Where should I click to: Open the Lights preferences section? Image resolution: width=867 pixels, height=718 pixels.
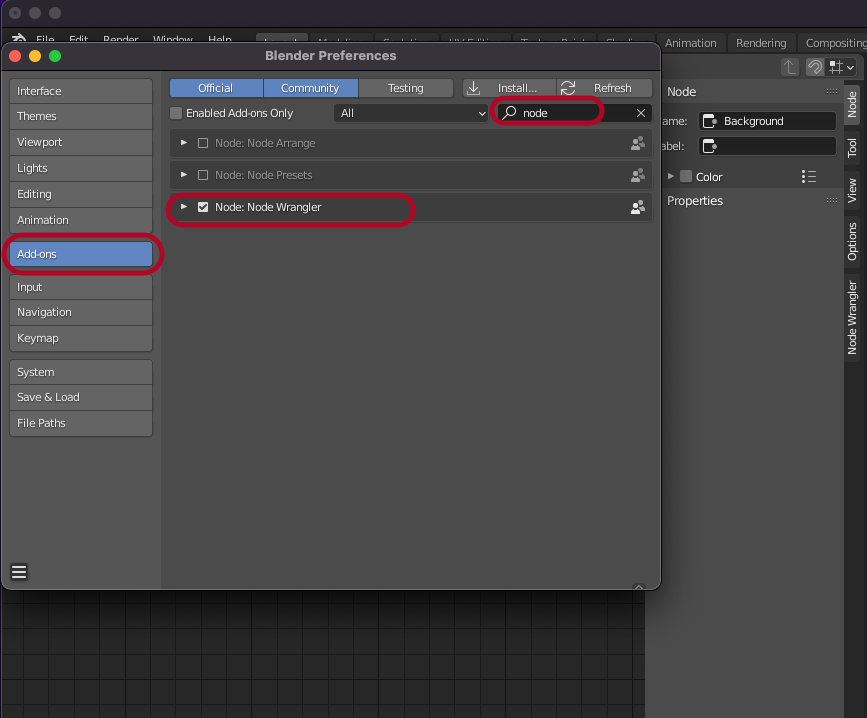81,169
